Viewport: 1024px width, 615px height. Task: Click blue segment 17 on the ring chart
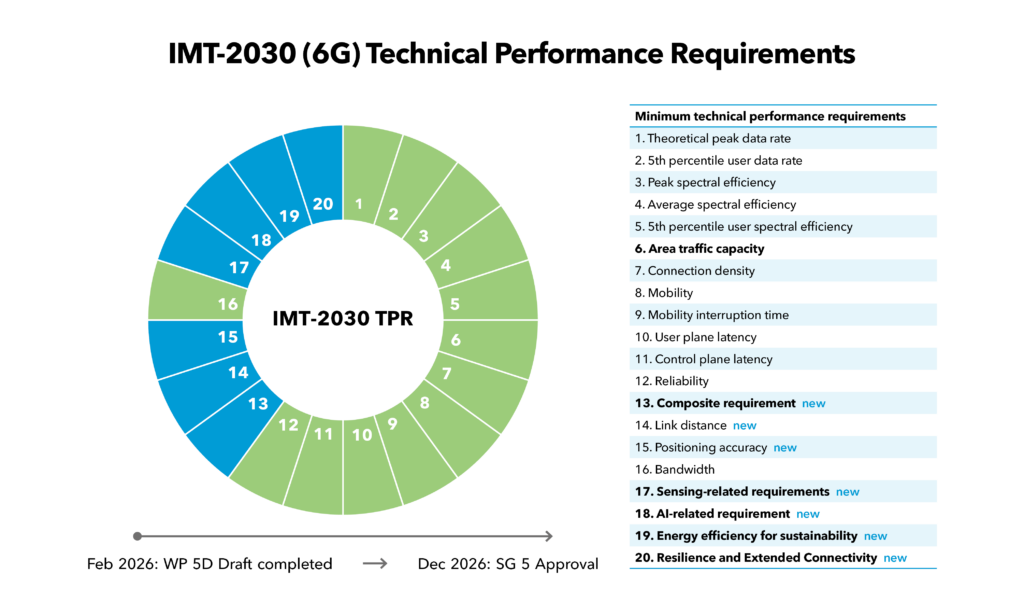tap(237, 268)
